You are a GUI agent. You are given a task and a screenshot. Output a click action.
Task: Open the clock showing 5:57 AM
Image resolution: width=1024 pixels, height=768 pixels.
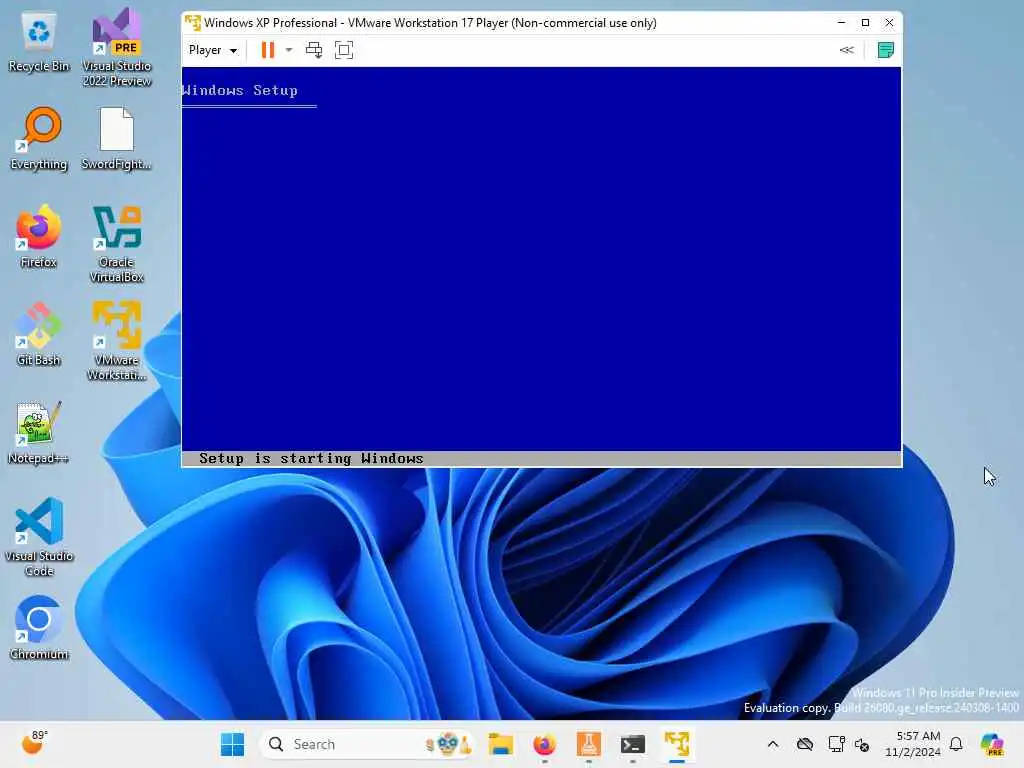[x=912, y=744]
